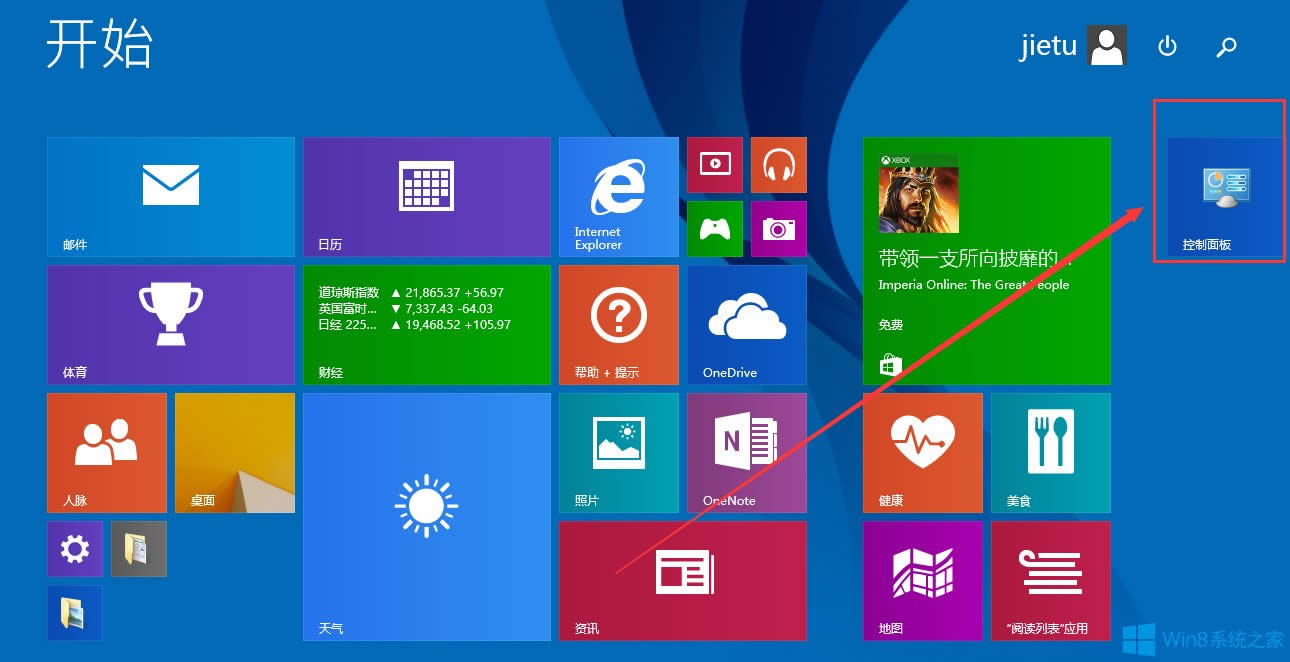Launch Internet Explorer
Screen dimensions: 1290x662
click(618, 196)
